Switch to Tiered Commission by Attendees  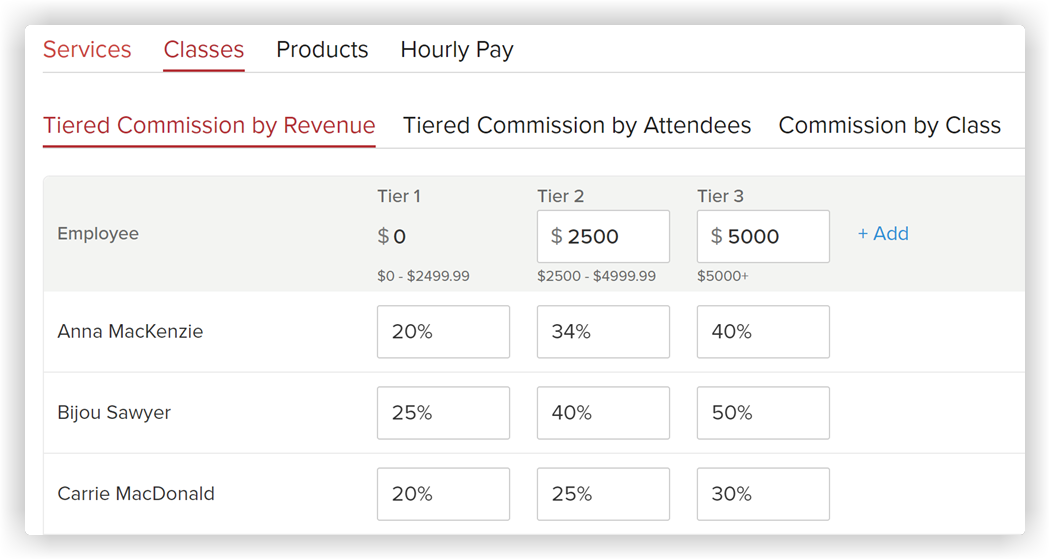tap(577, 125)
